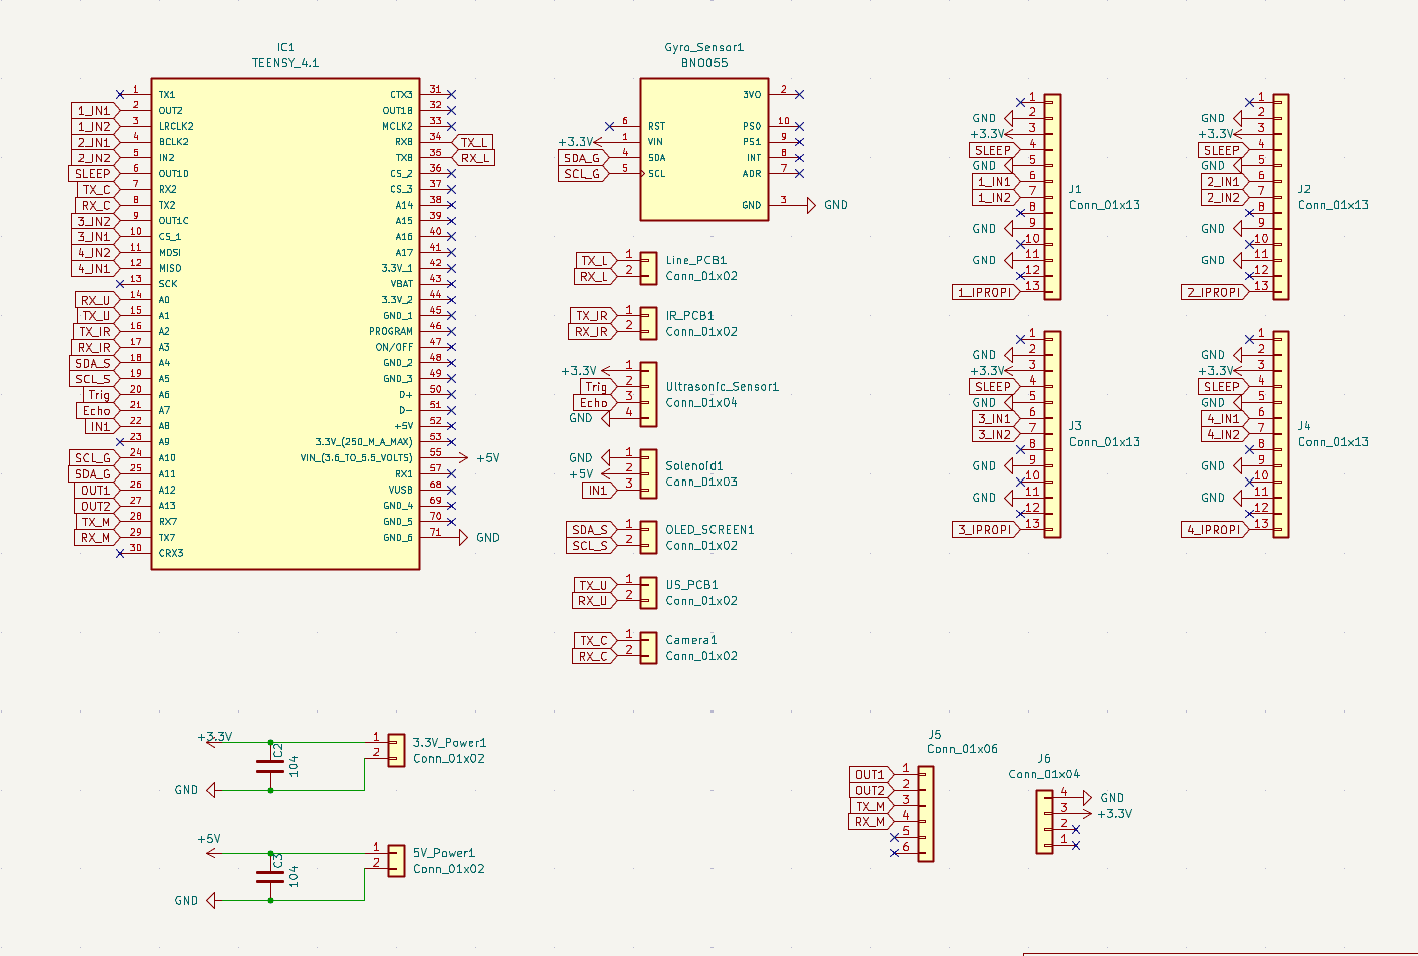Select the TEENSY_4.1 IC1 symbol body
Viewport: 1418px width, 956px height.
(x=285, y=324)
